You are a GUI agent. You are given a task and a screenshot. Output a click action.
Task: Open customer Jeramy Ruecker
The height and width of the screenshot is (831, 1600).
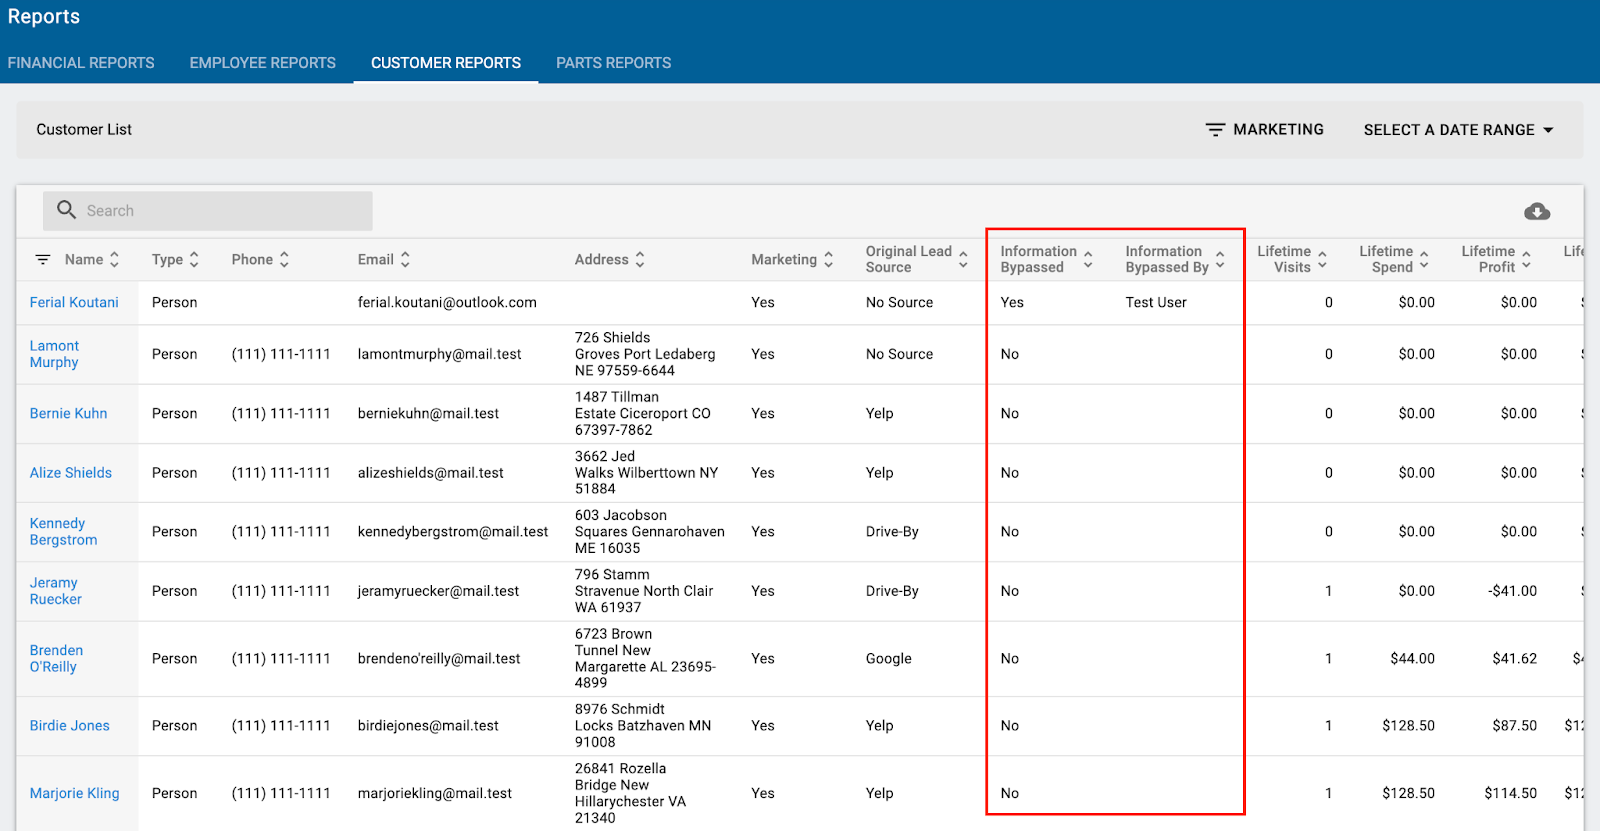tap(56, 591)
